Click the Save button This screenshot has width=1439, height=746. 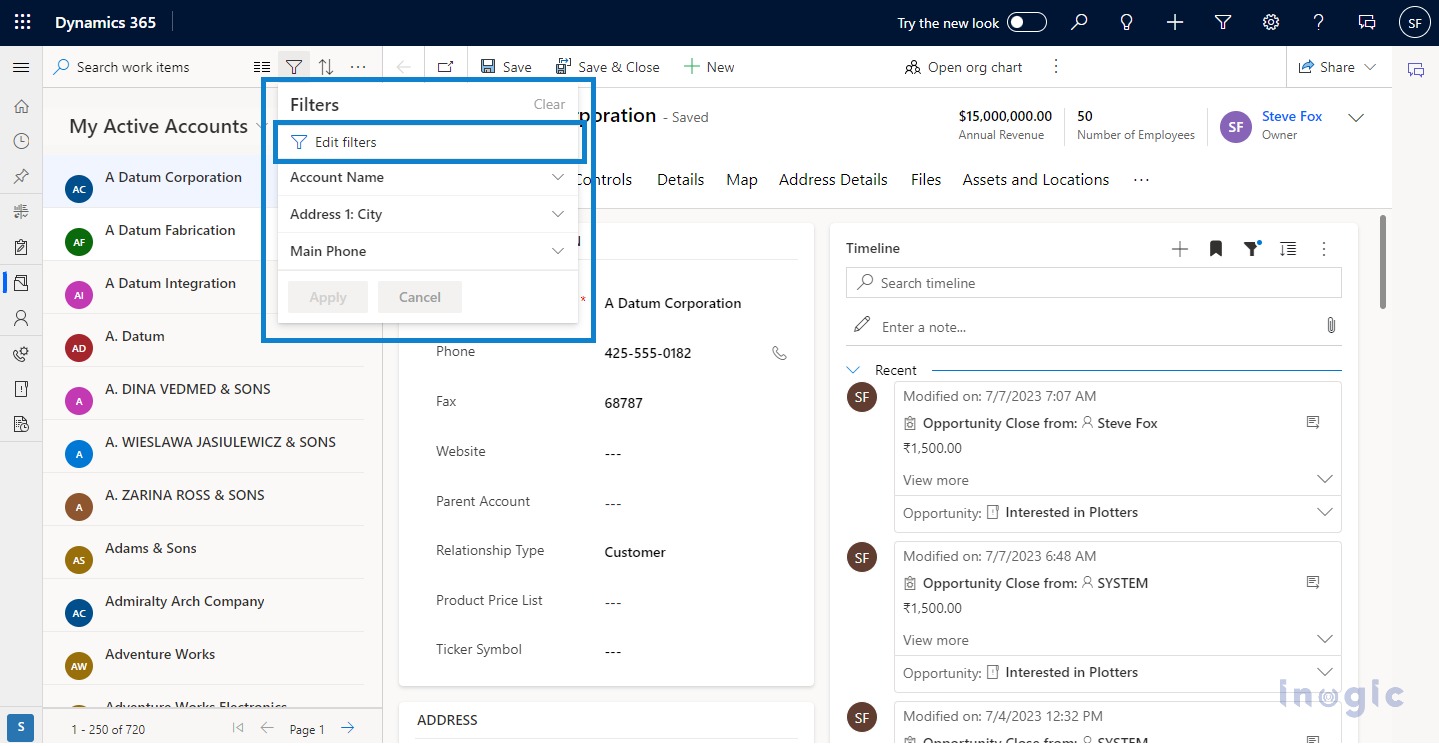[x=506, y=67]
